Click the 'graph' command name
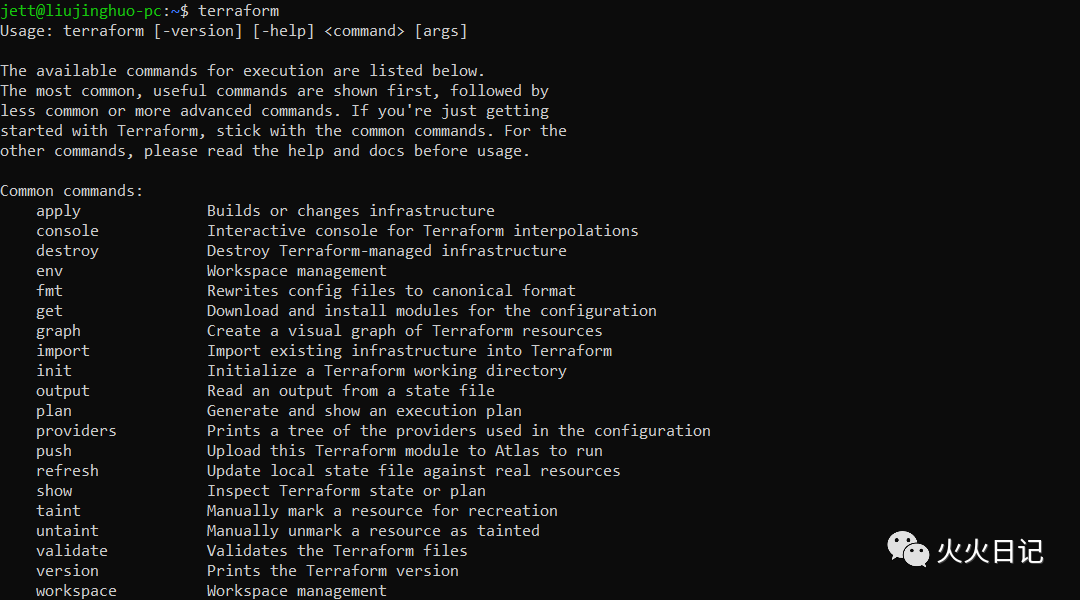Image resolution: width=1080 pixels, height=600 pixels. (58, 331)
